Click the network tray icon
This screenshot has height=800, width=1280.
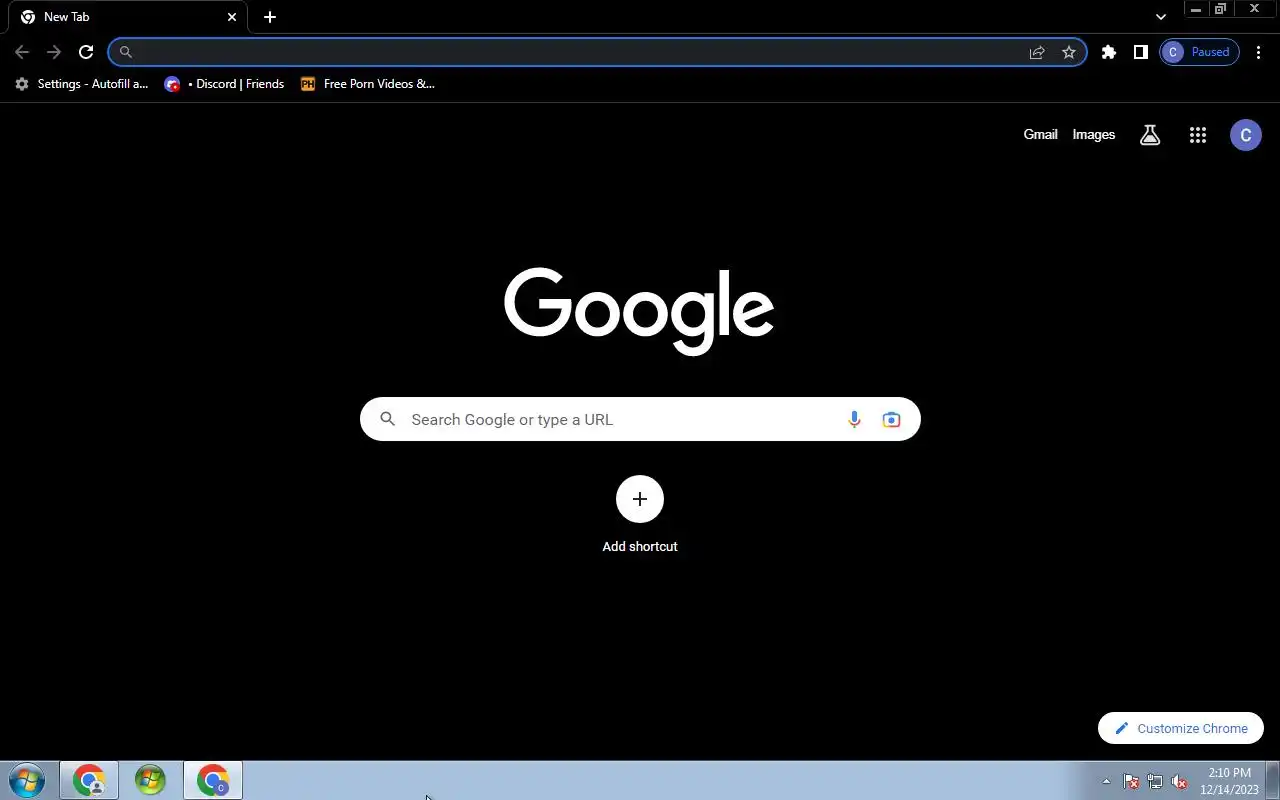point(1155,781)
